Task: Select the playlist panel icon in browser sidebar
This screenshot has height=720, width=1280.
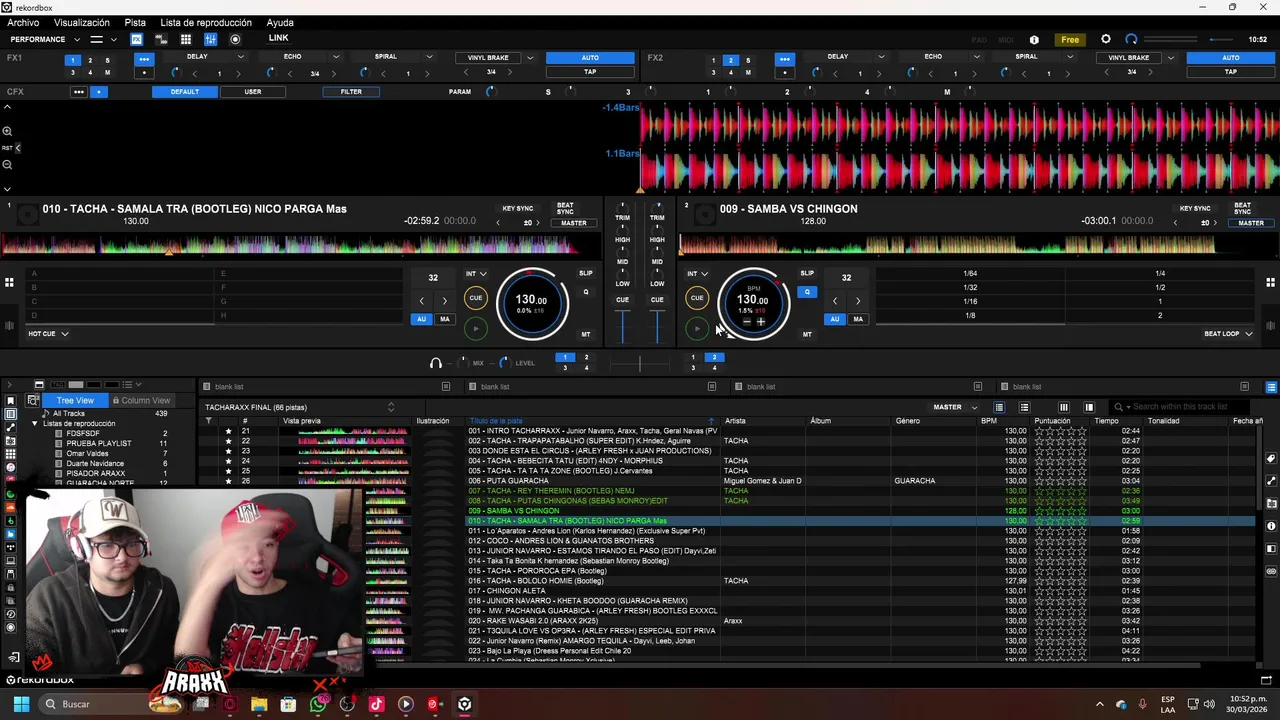Action: point(10,414)
